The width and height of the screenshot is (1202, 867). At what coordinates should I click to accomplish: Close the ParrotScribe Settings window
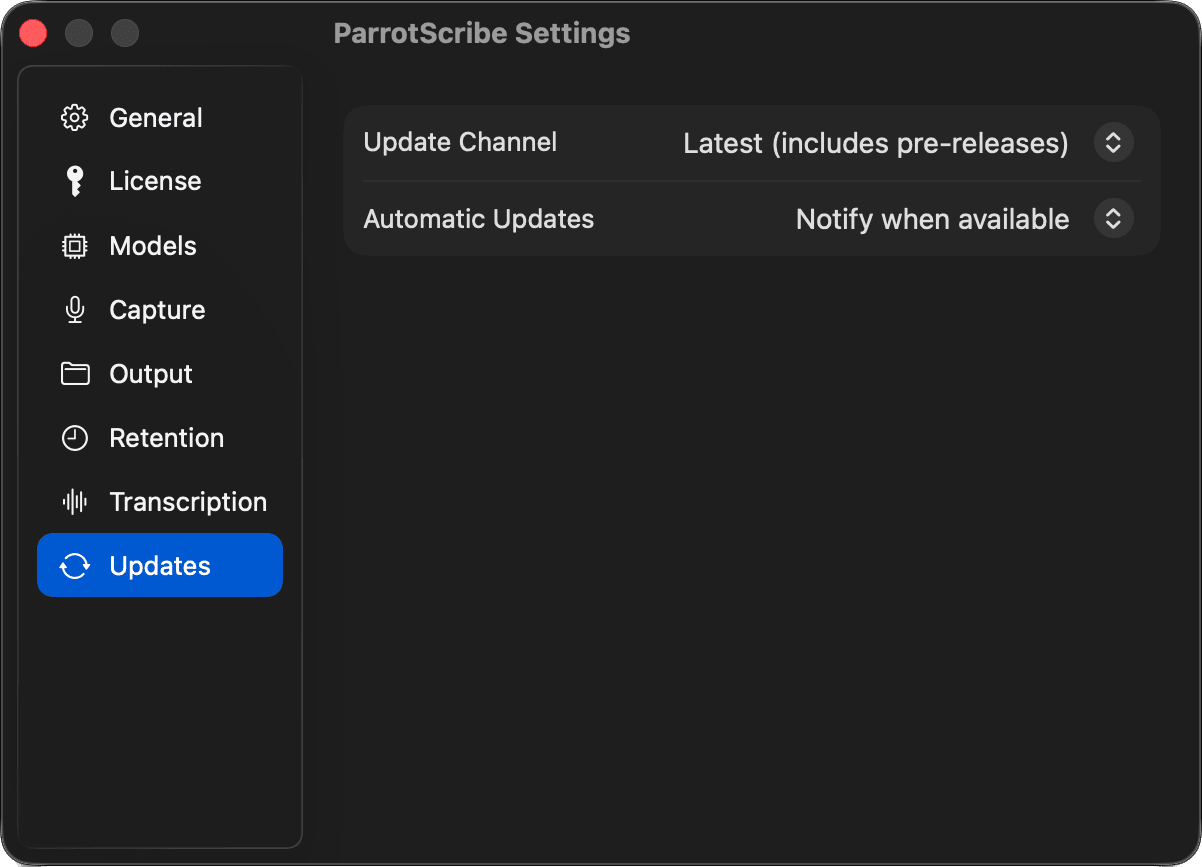coord(34,33)
